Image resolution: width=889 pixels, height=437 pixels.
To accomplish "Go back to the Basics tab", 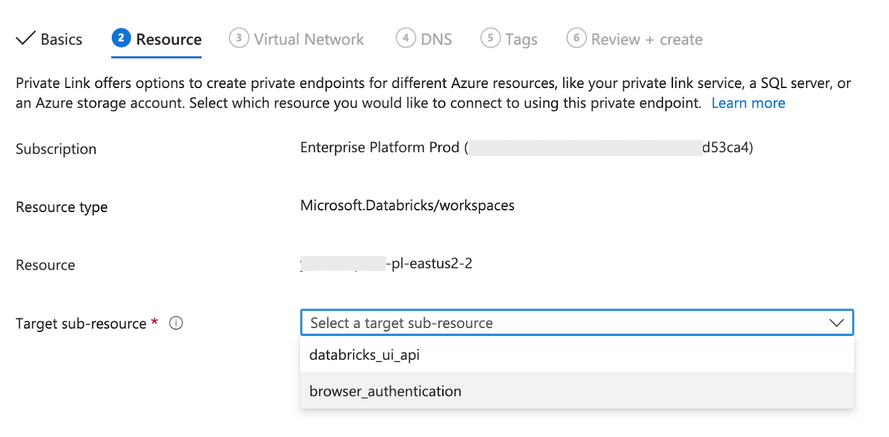I will (61, 40).
